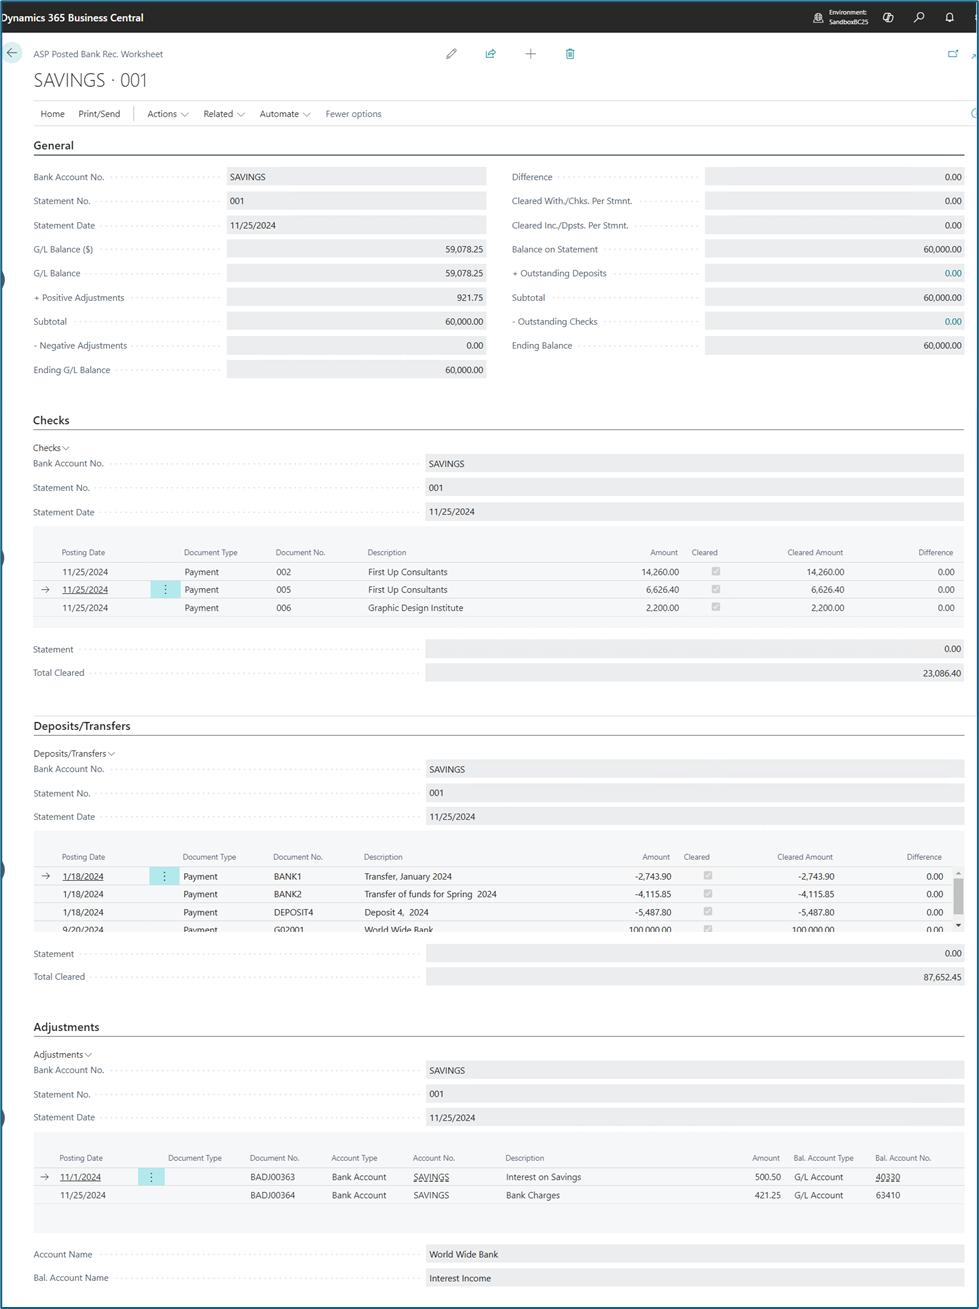The image size is (979, 1309).
Task: Open the Copilot icon in top bar
Action: click(x=888, y=17)
